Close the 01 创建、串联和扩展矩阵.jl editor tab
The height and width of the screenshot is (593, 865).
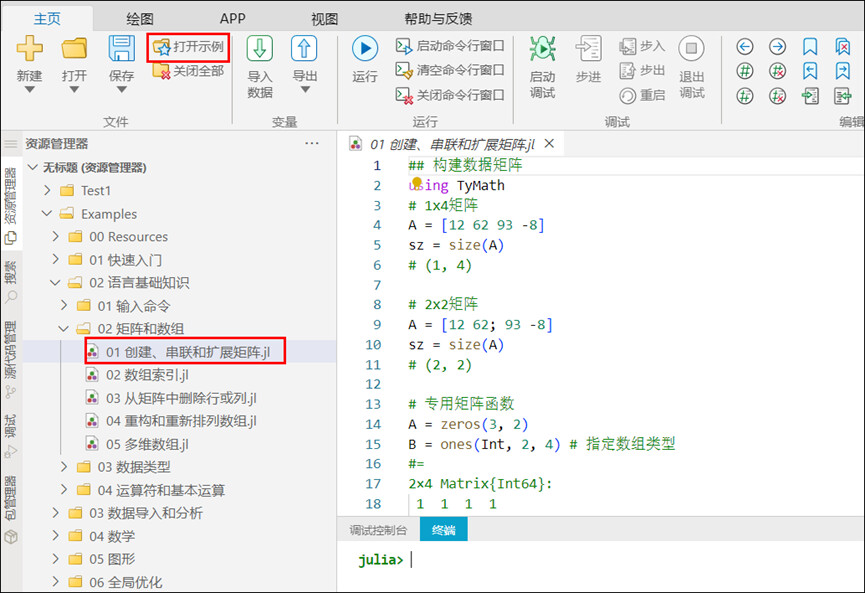[x=549, y=143]
